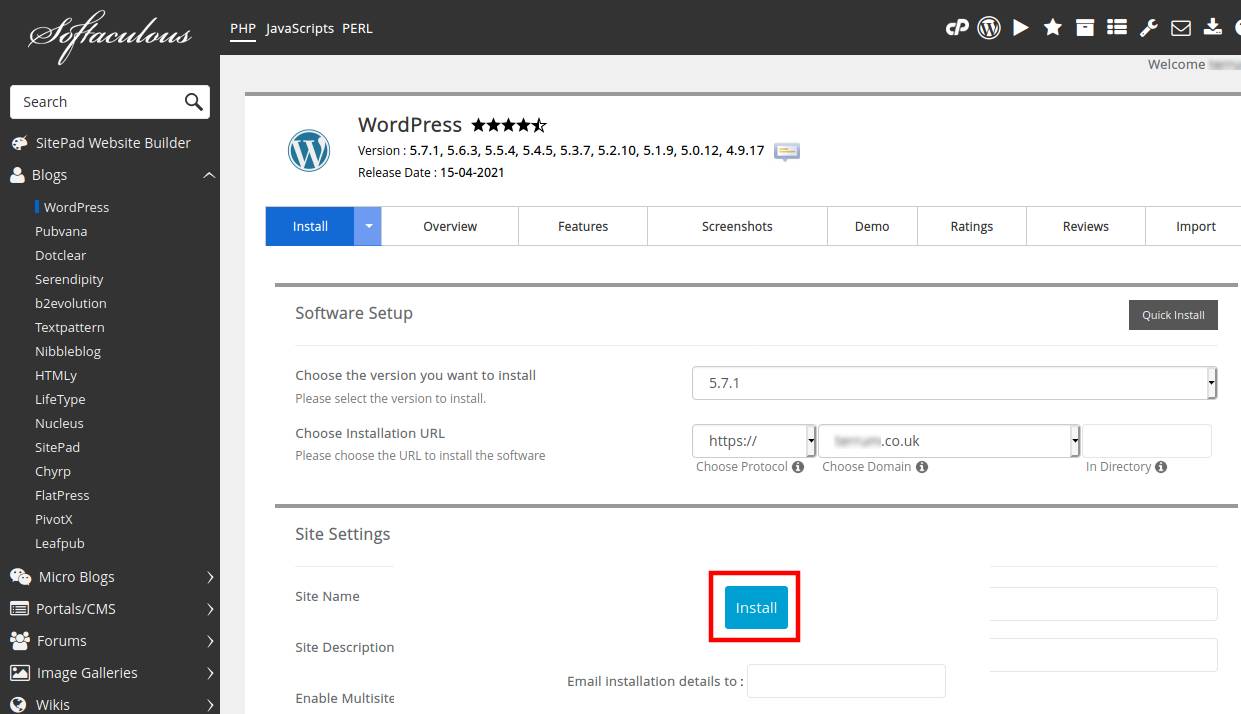
Task: Click the Portals/CMS icon
Action: (x=19, y=609)
